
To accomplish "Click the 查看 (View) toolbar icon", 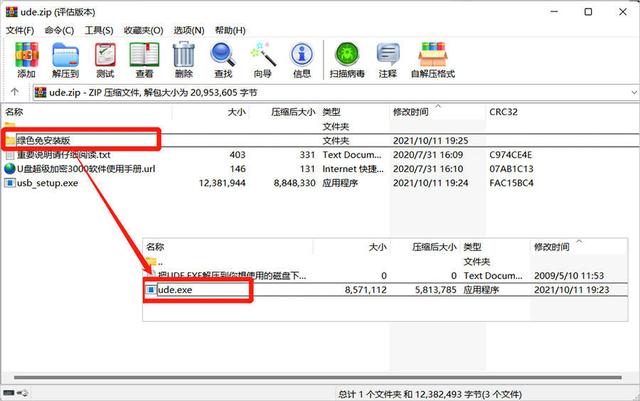I will [x=144, y=60].
